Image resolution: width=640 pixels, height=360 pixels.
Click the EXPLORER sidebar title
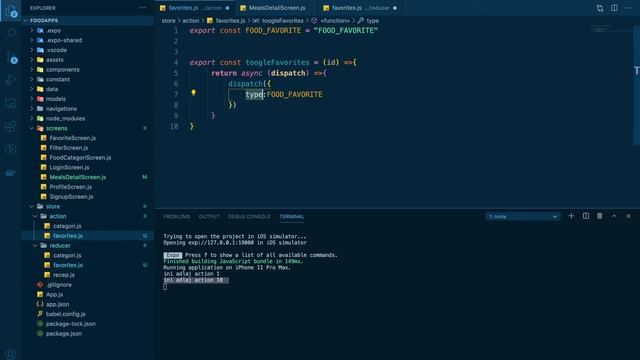coord(43,8)
